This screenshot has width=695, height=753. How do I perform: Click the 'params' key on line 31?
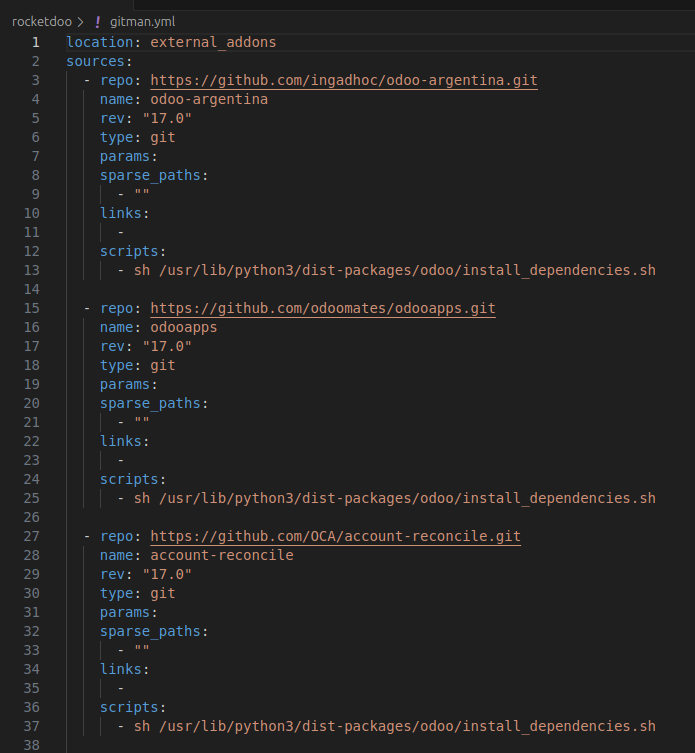[125, 613]
